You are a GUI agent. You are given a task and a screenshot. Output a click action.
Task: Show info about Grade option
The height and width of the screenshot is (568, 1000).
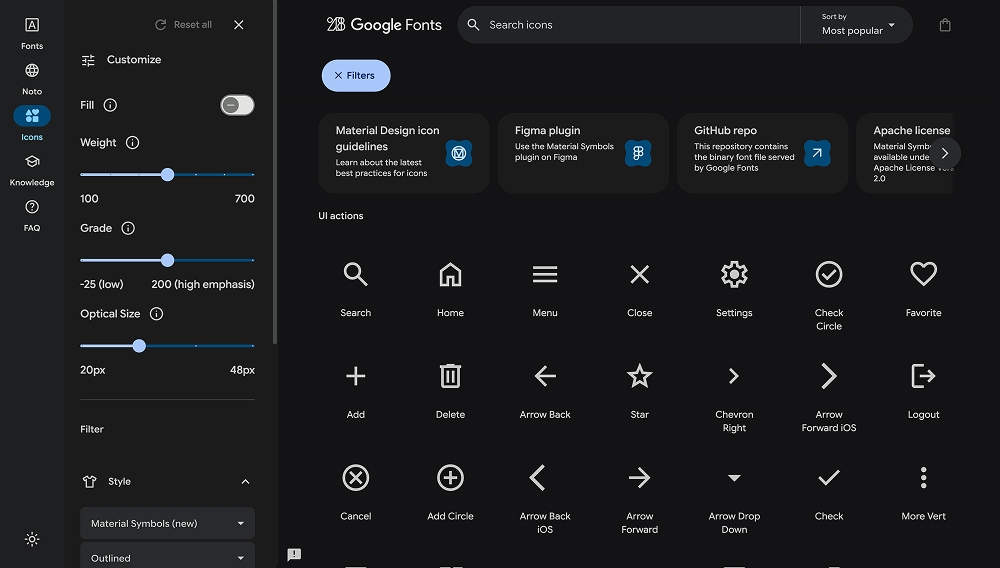tap(128, 228)
